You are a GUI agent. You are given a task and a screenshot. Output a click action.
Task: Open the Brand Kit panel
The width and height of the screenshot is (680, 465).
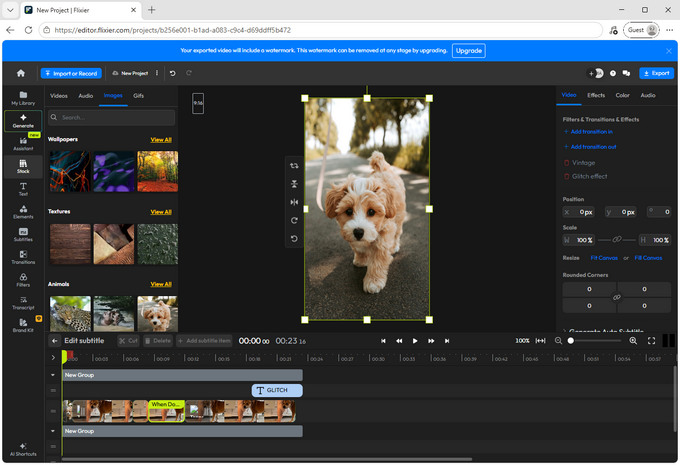point(23,325)
